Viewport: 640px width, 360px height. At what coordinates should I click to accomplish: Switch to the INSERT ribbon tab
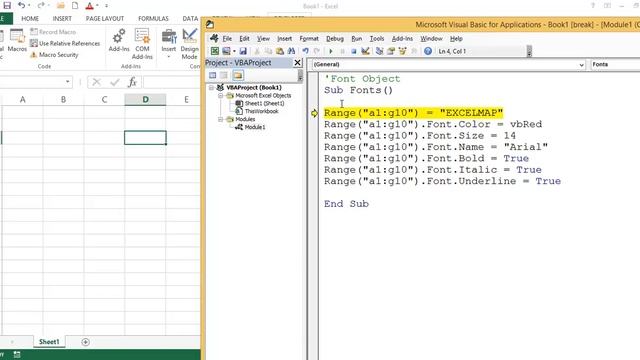pos(62,19)
